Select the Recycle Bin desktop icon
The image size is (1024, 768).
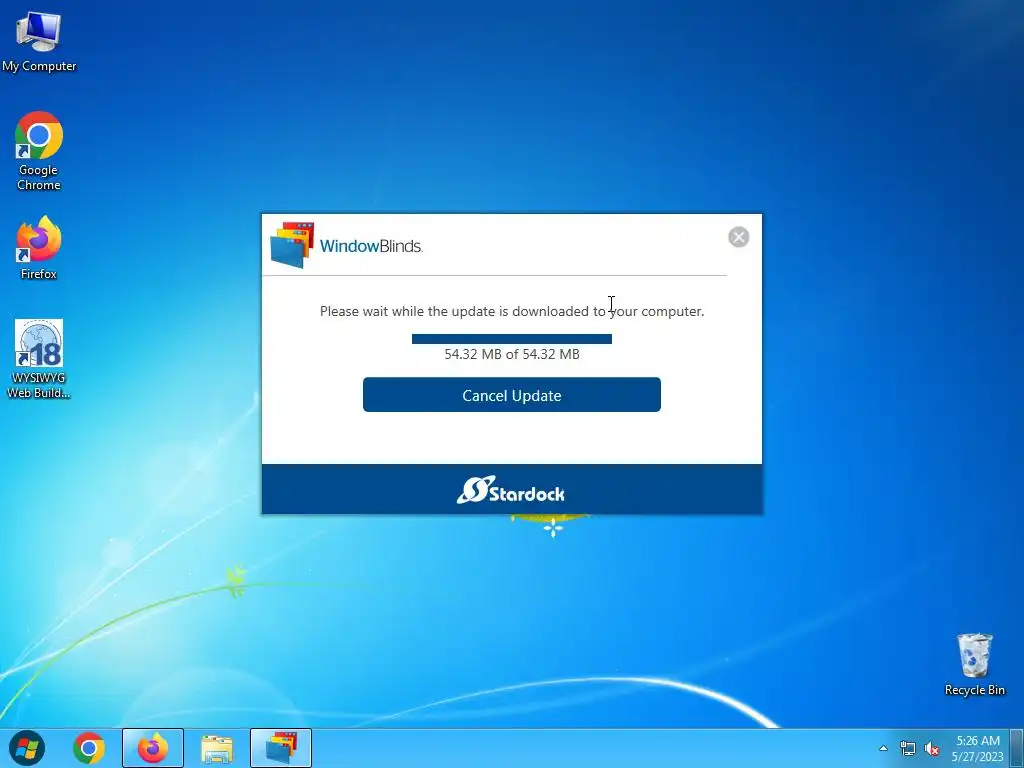[x=974, y=664]
